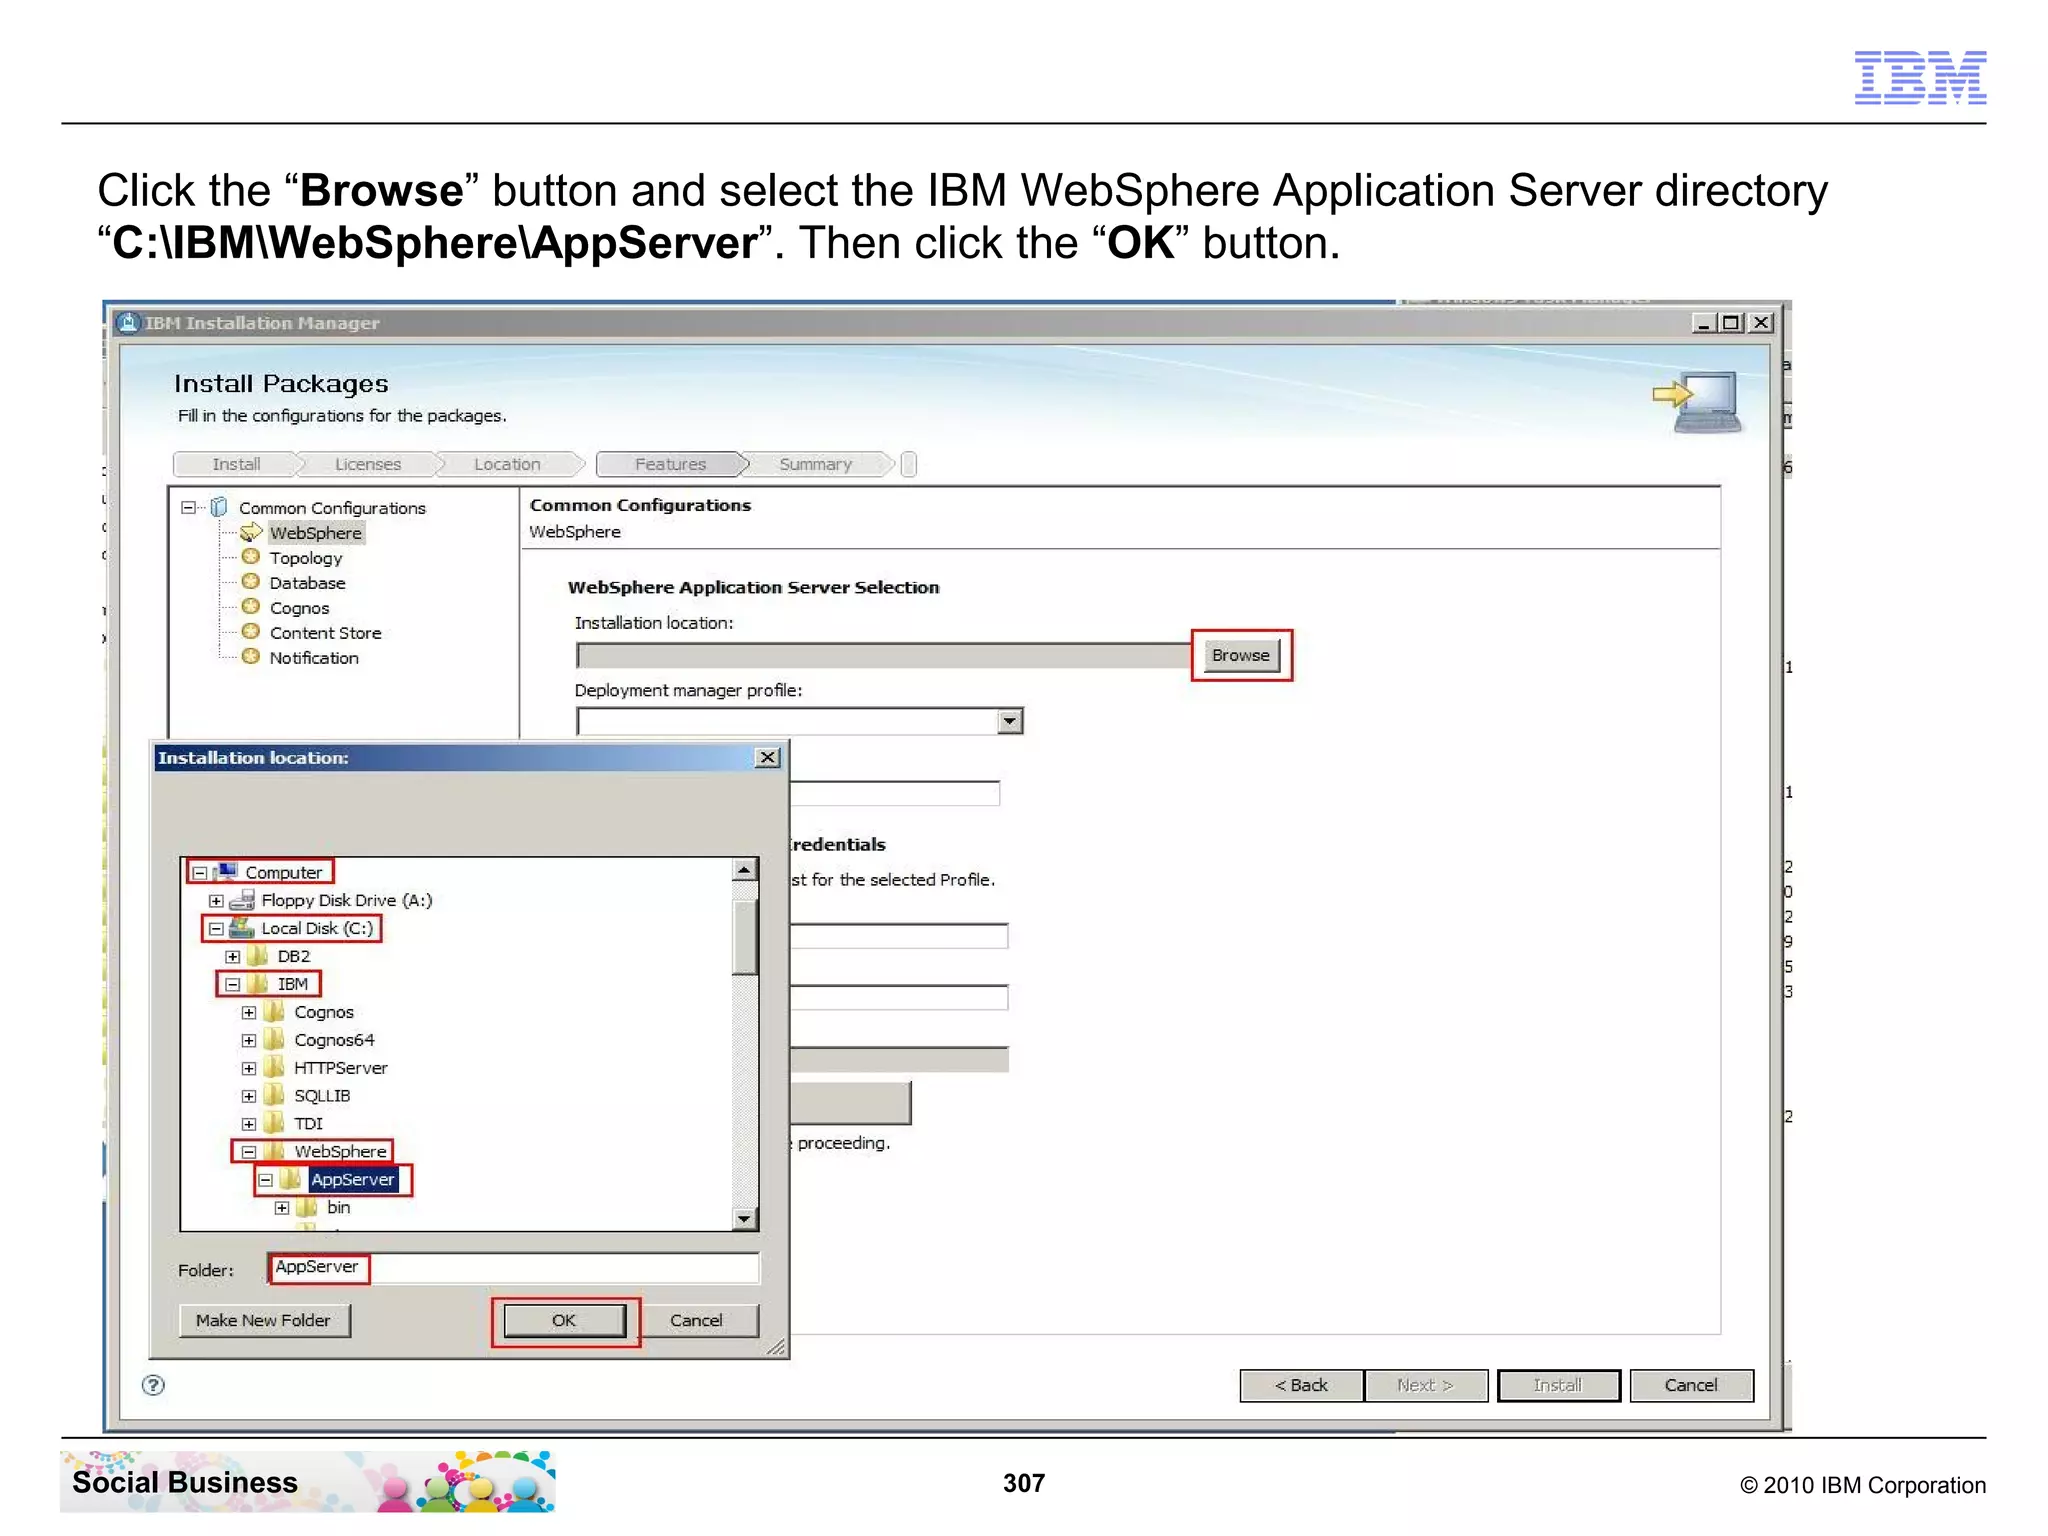This screenshot has width=2048, height=1536.
Task: Click the Cognos64 folder icon
Action: [x=275, y=1040]
